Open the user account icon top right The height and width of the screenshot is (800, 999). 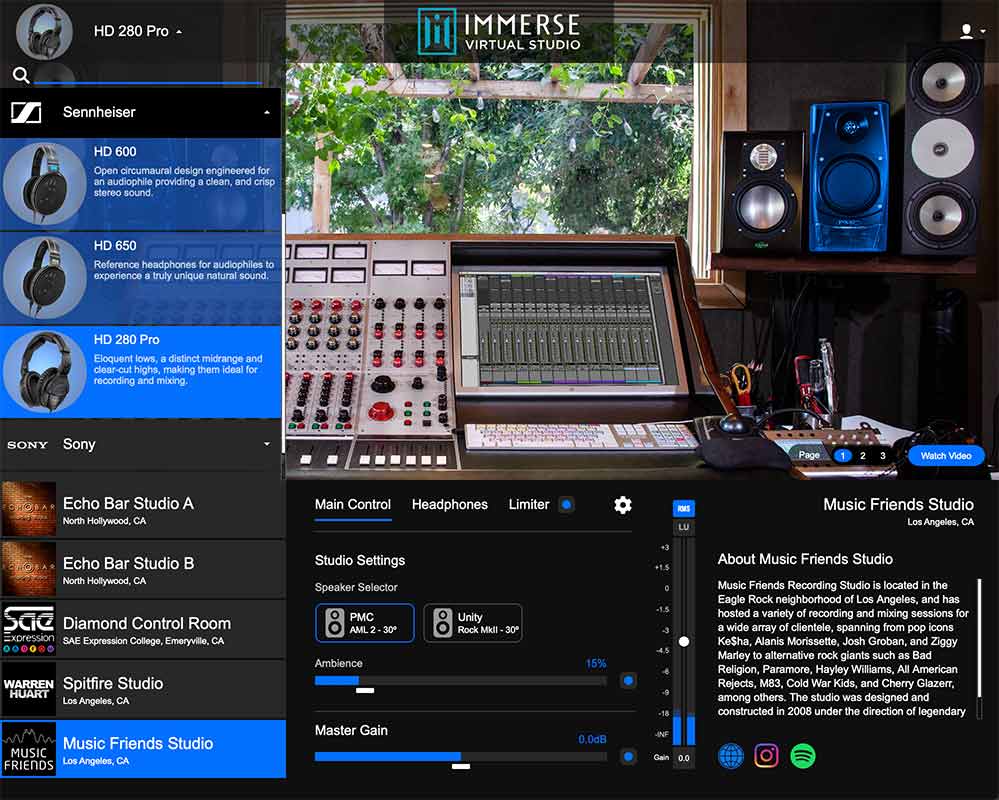[x=967, y=30]
